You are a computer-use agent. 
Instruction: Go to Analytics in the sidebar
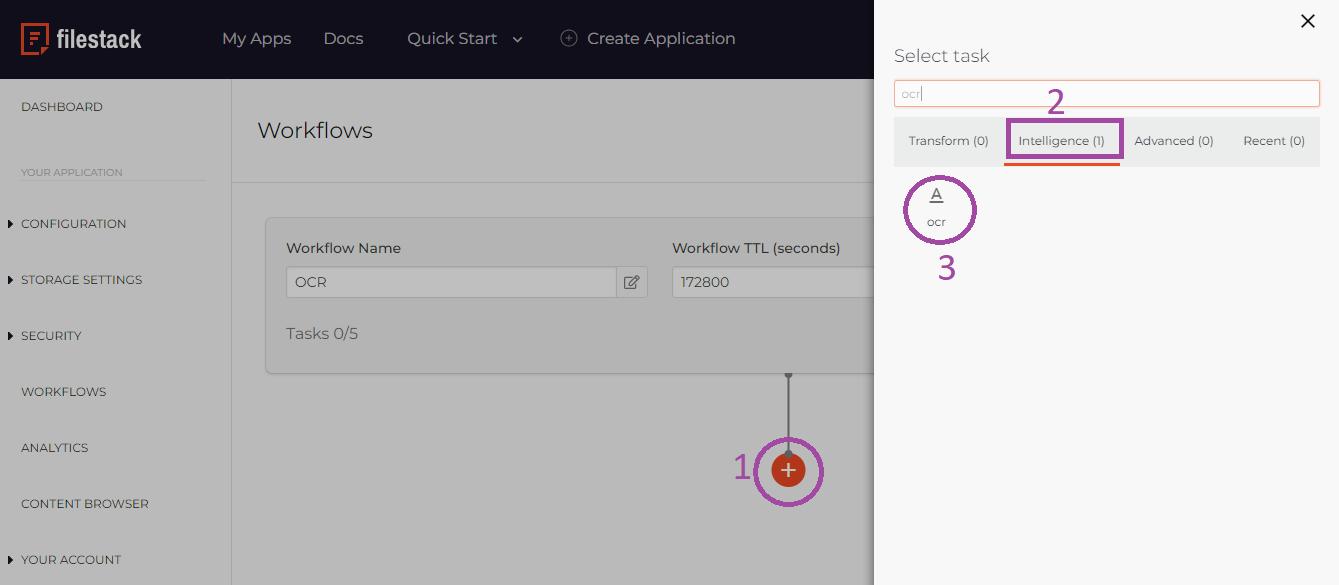pos(55,448)
